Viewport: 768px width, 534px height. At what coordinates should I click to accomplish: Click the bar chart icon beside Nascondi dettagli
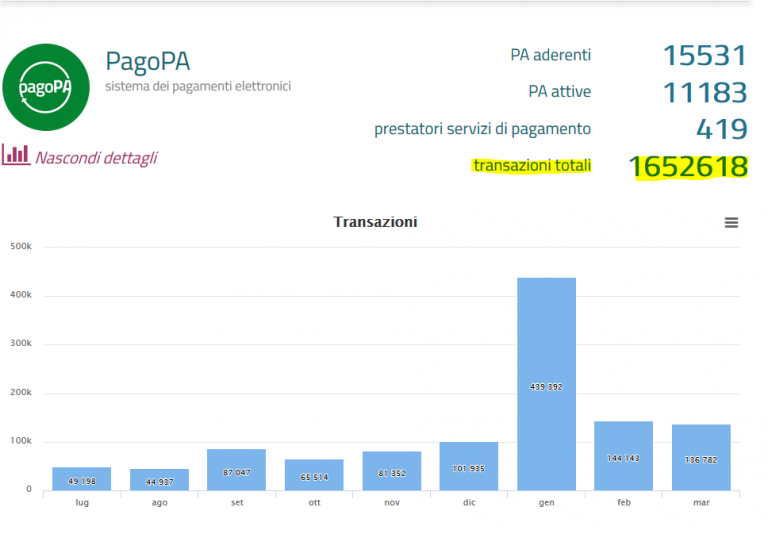pyautogui.click(x=16, y=155)
